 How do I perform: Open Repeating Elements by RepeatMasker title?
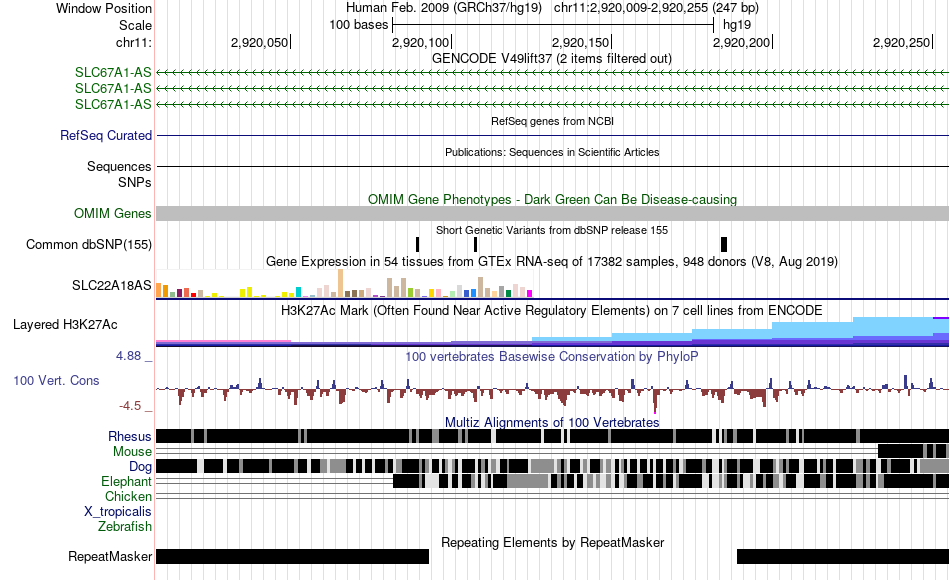pos(552,542)
